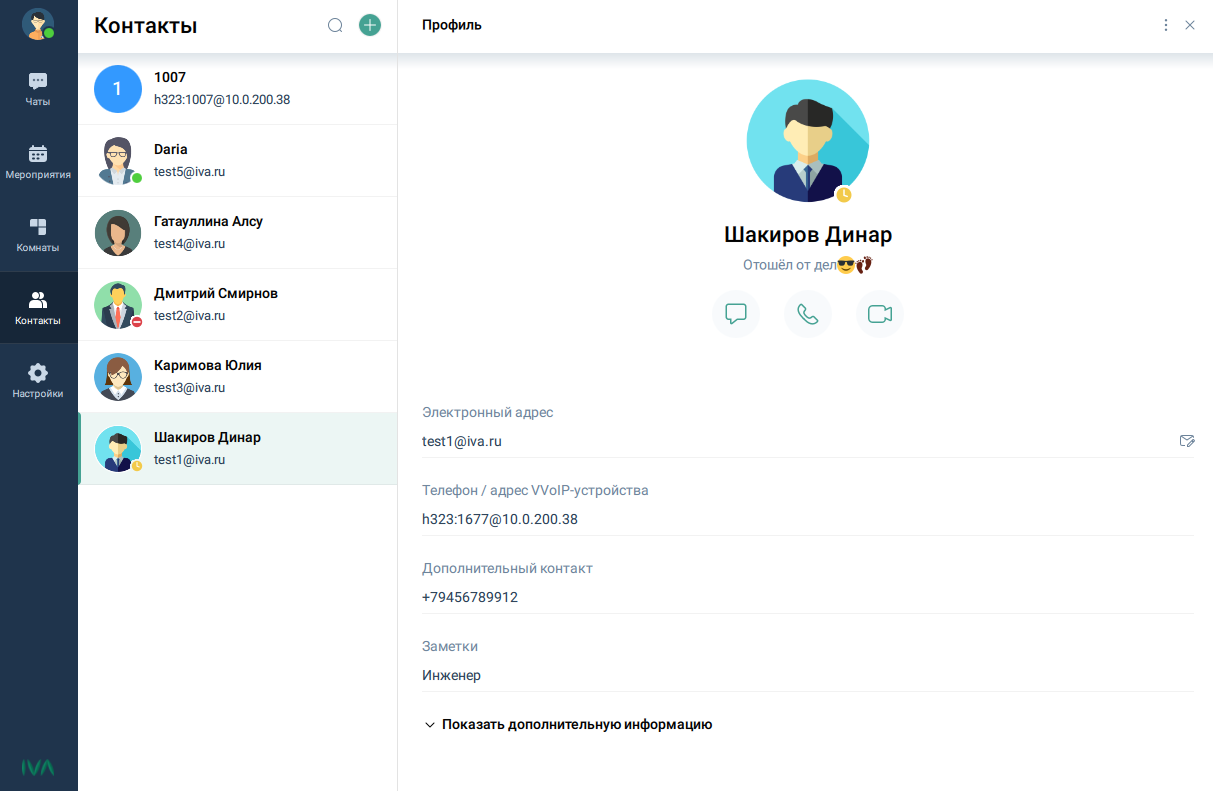Select the 1007 contact entry
The image size is (1213, 791).
pos(238,88)
